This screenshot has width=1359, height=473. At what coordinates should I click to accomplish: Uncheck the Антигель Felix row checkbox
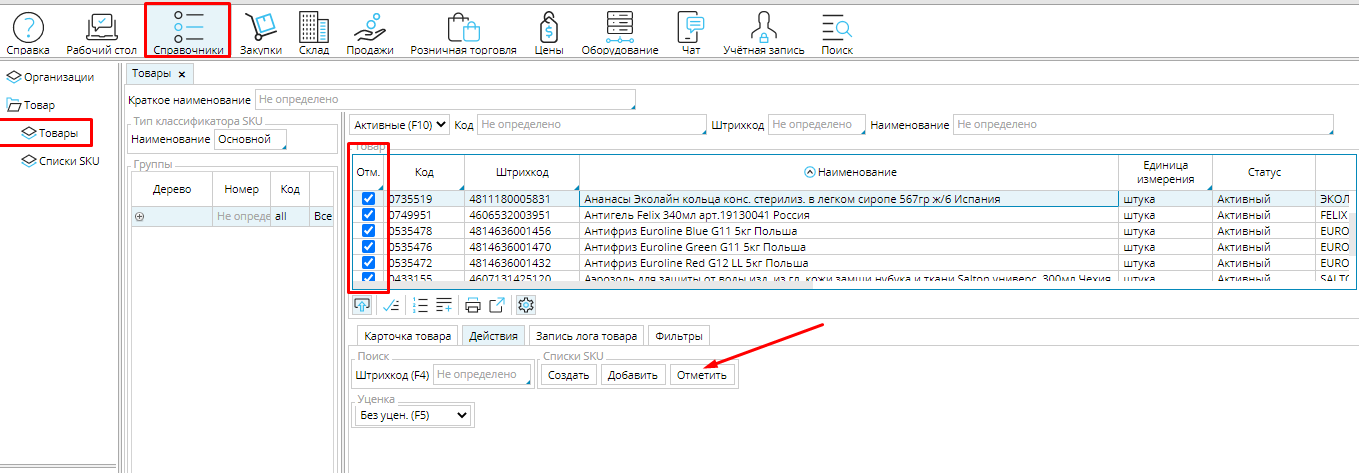(x=368, y=215)
